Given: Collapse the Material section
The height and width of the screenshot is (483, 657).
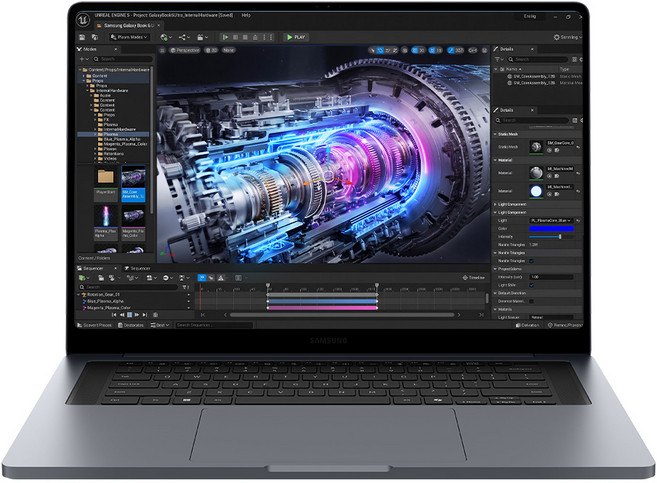Looking at the screenshot, I should pos(496,160).
